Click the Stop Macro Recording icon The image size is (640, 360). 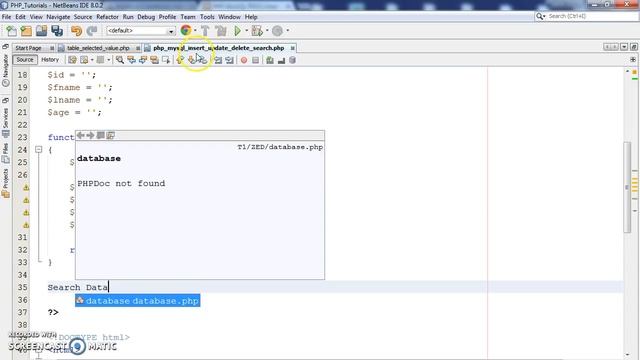255,60
